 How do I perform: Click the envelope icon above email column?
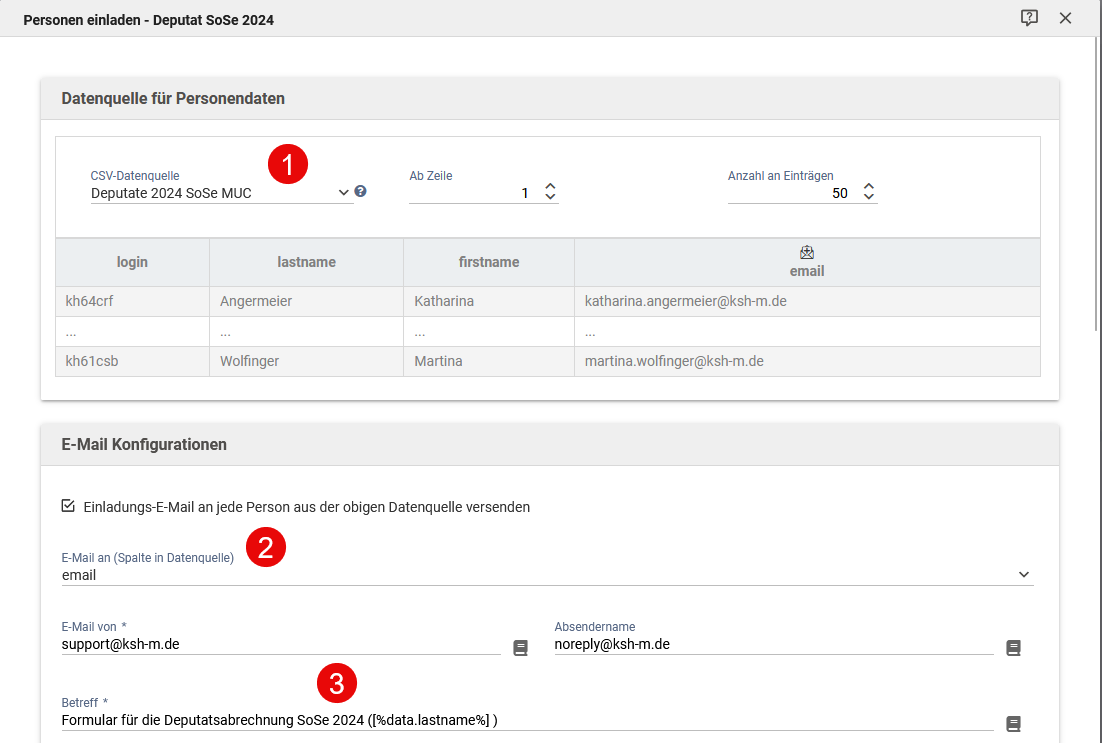click(x=807, y=253)
